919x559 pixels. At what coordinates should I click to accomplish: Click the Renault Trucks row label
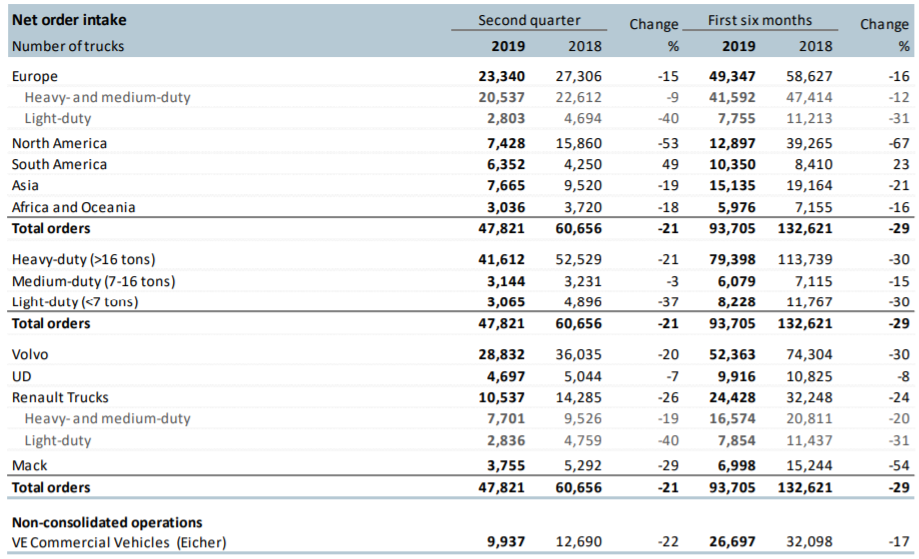tap(60, 397)
